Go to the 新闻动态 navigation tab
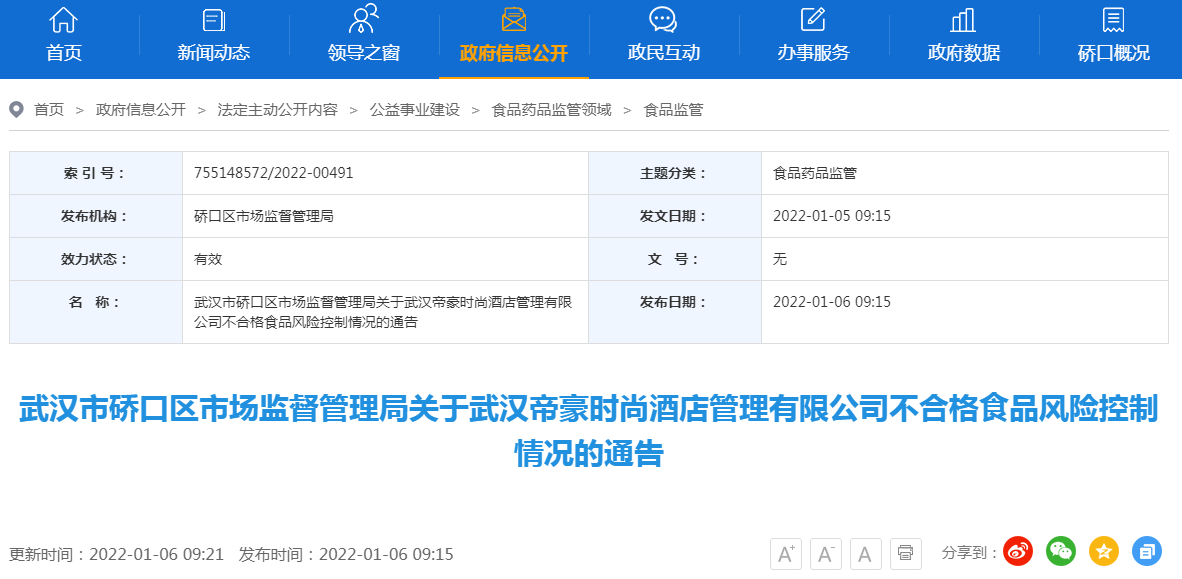Image resolution: width=1182 pixels, height=579 pixels. [x=214, y=37]
